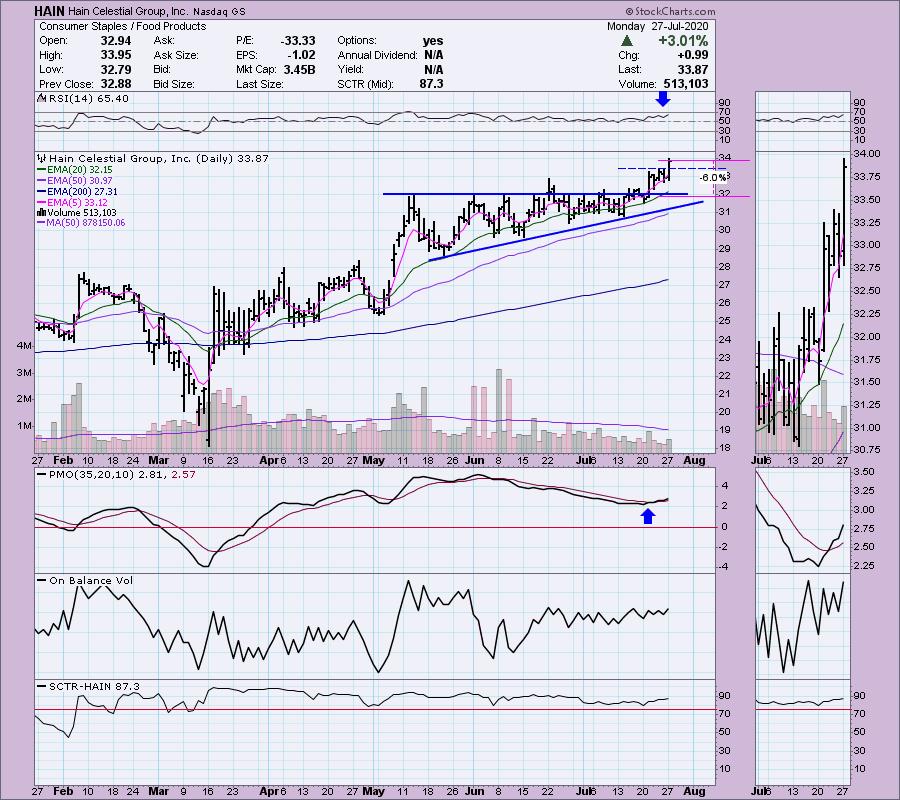Click the On Balance Vol panel label

pyautogui.click(x=91, y=581)
